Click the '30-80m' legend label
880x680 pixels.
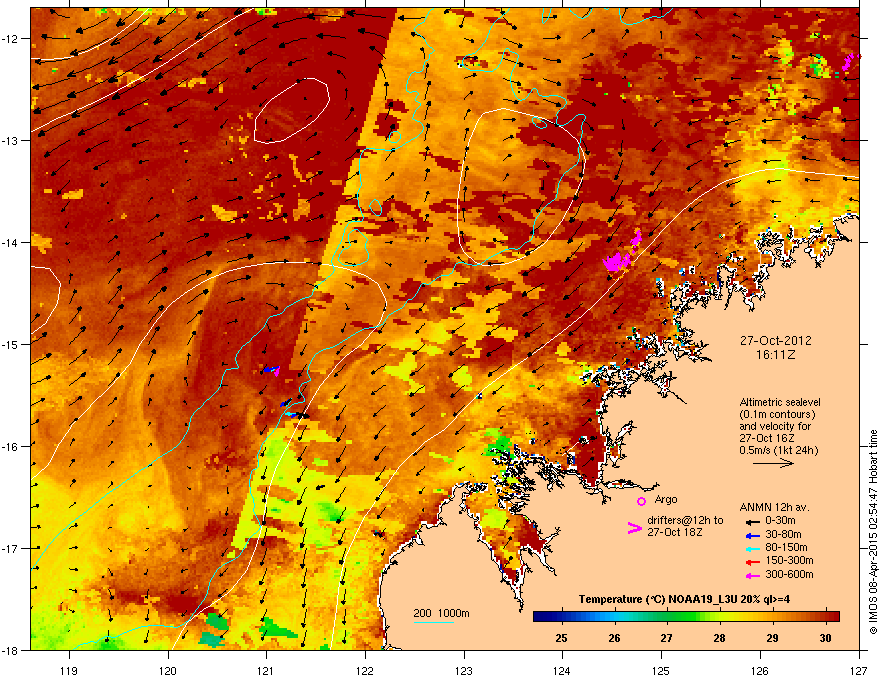click(783, 534)
